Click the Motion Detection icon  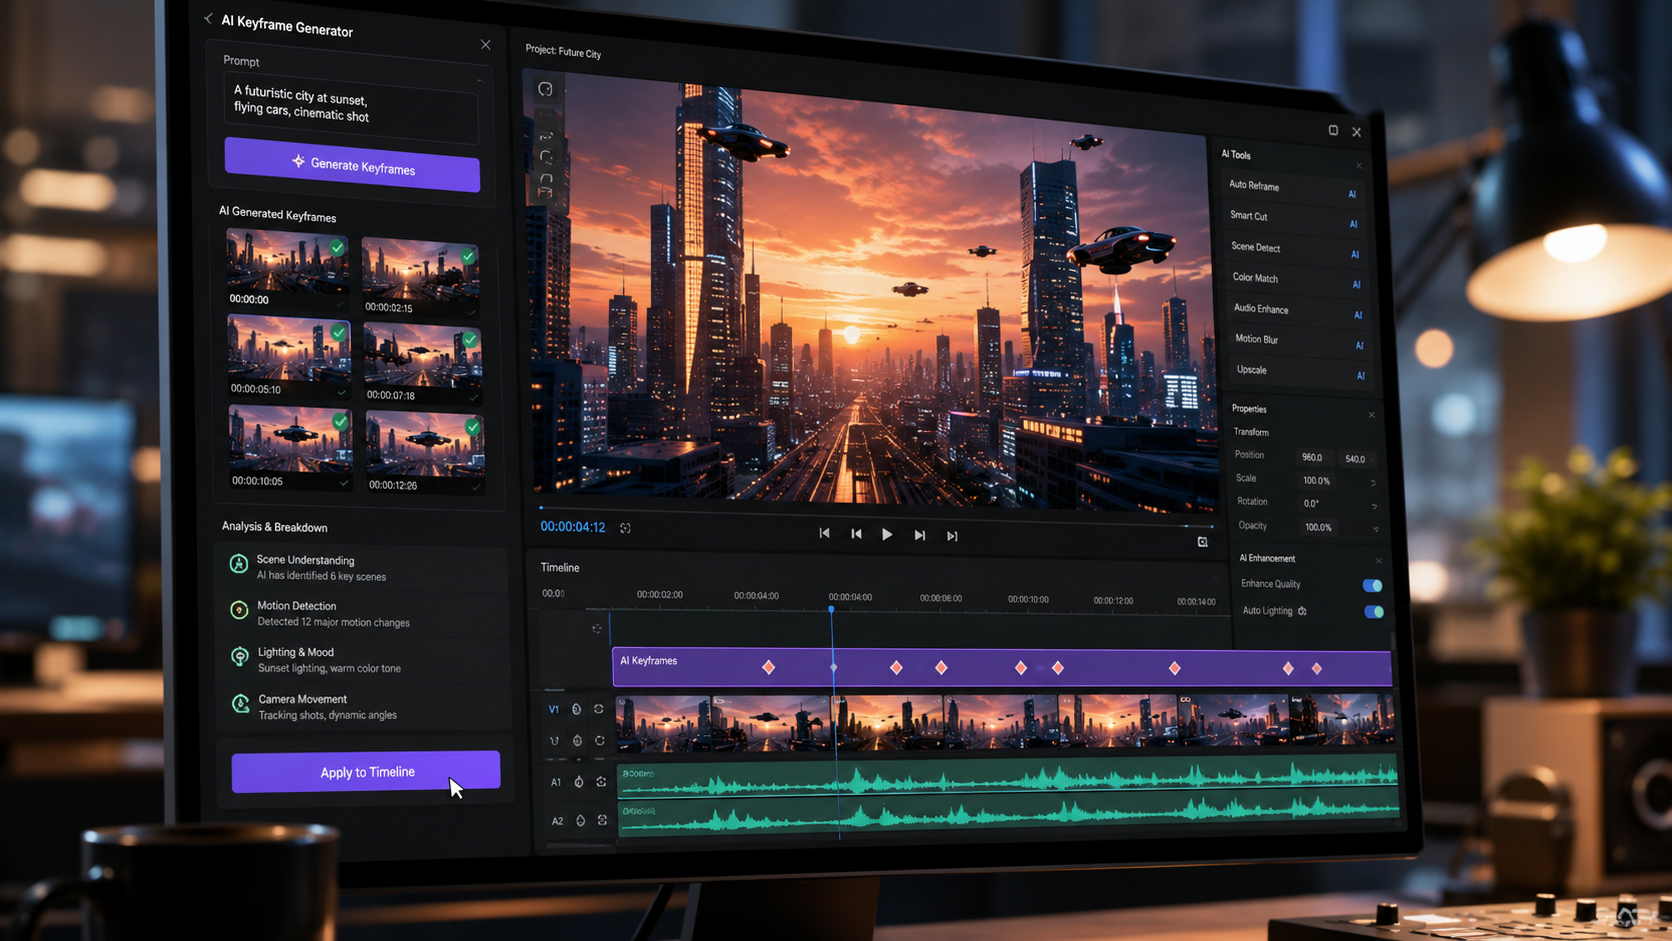click(x=239, y=610)
